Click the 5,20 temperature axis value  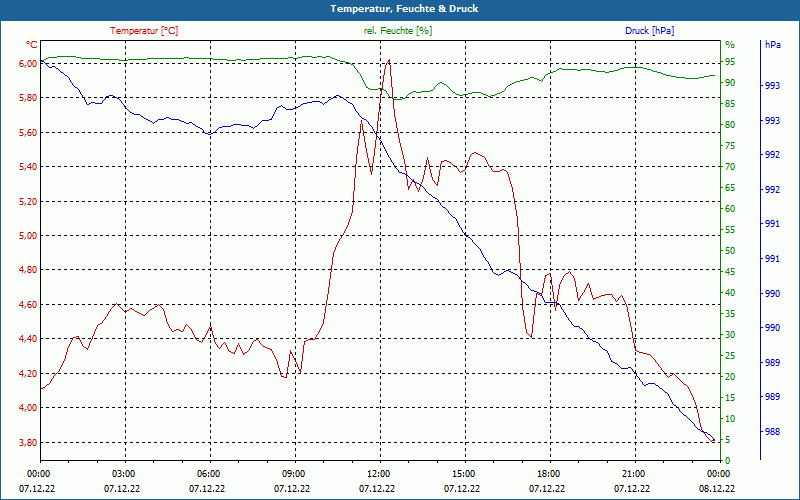[x=29, y=202]
